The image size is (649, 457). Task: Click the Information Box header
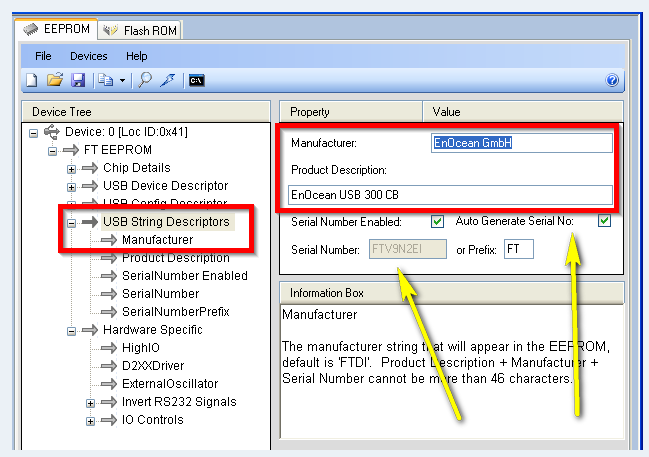[452, 293]
